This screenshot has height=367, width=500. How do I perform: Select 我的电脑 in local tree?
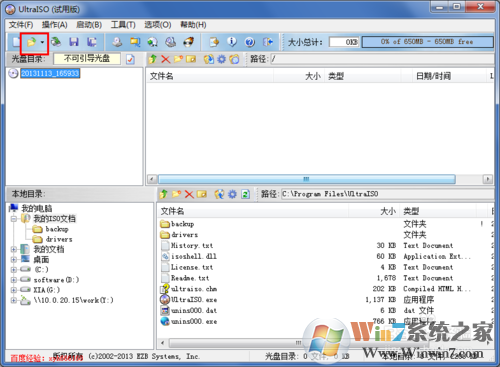(x=37, y=209)
